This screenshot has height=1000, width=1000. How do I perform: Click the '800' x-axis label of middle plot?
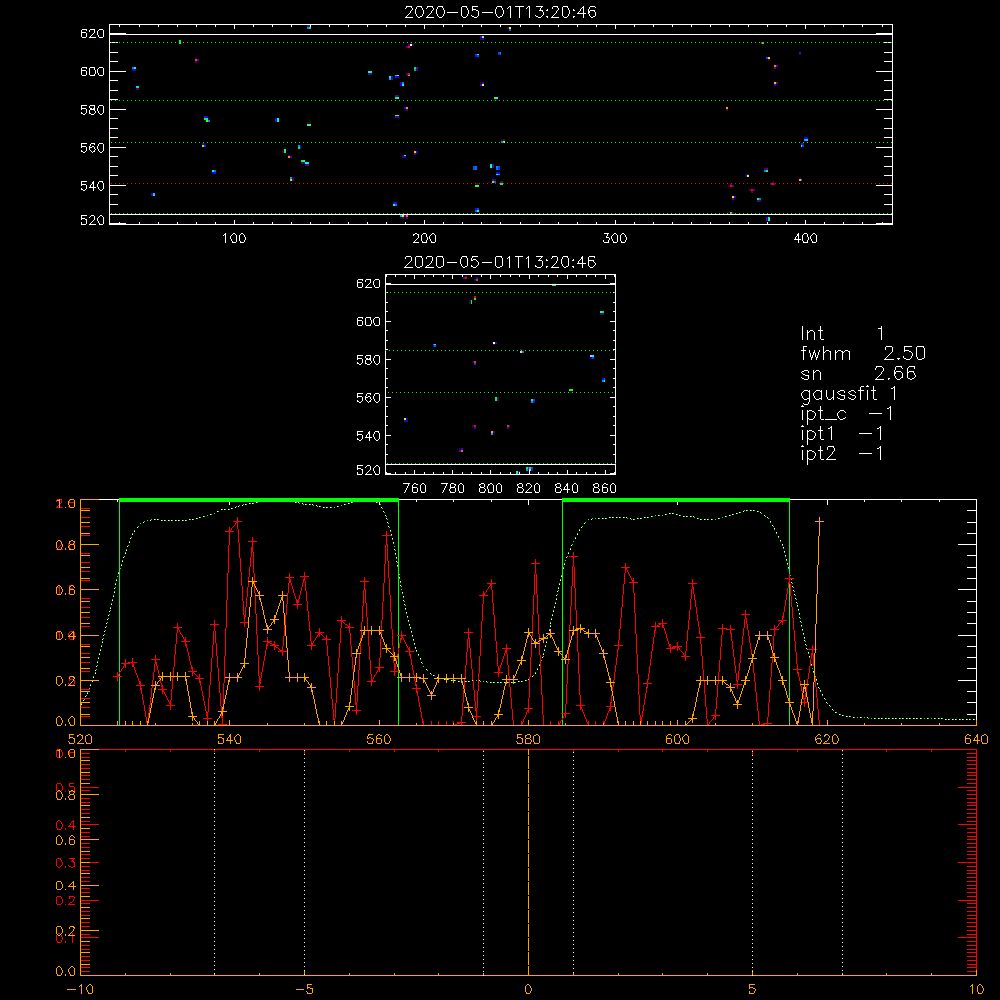[490, 489]
